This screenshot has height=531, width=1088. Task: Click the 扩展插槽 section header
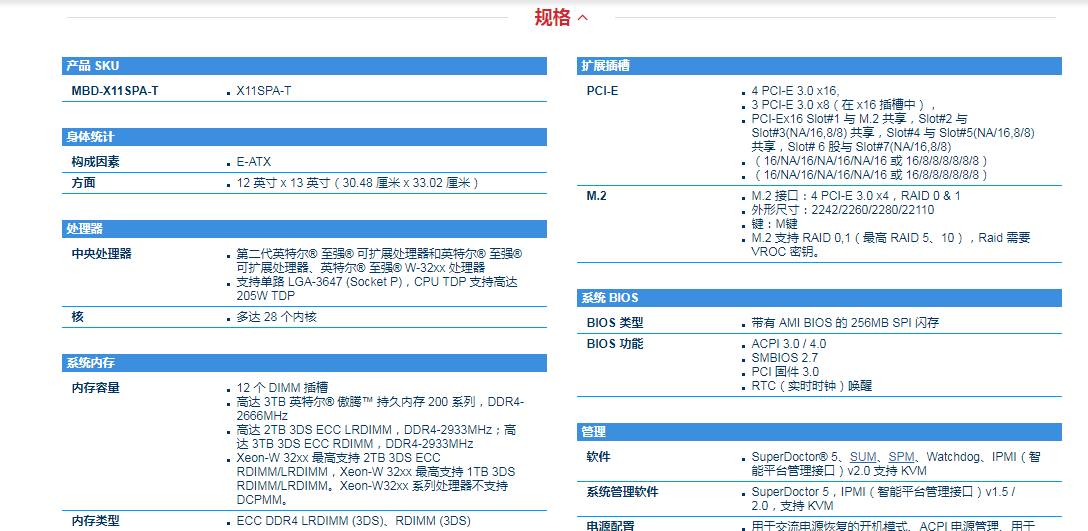(606, 66)
